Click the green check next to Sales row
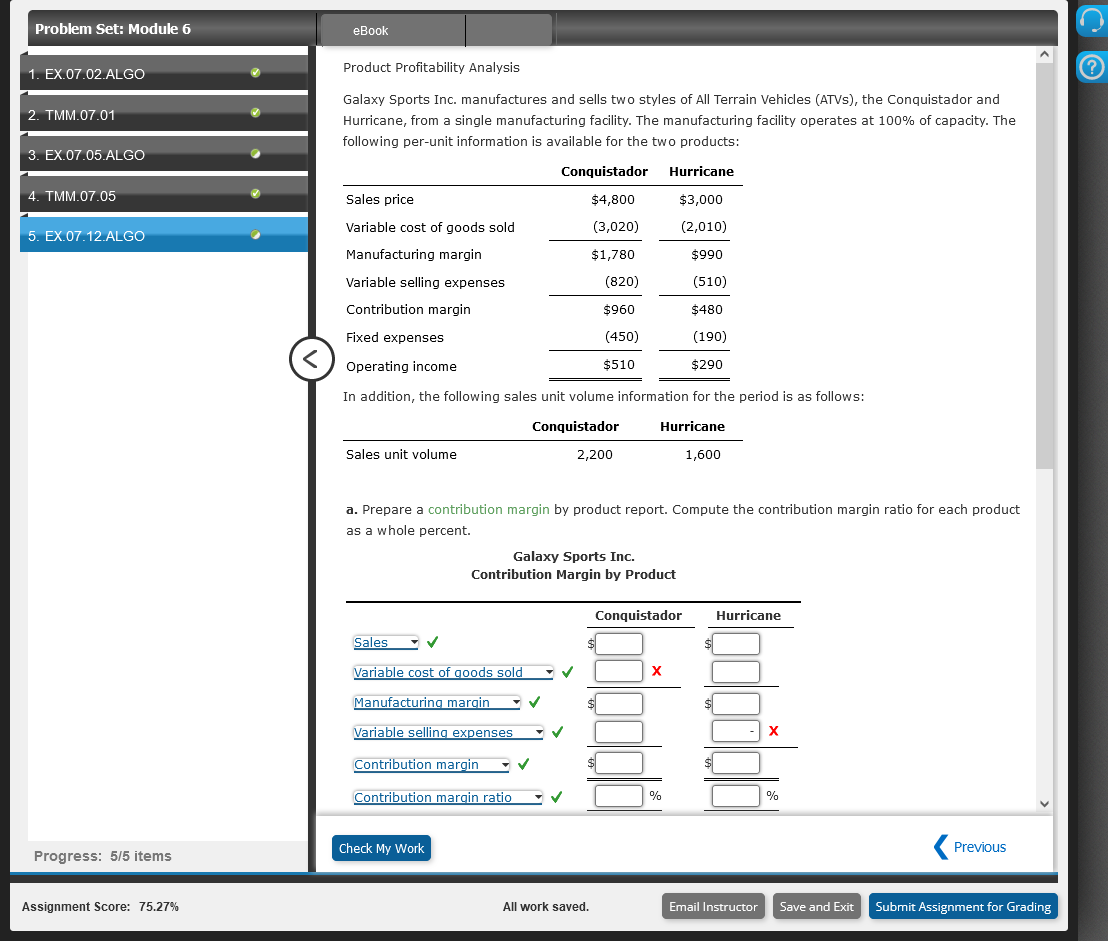 coord(432,641)
